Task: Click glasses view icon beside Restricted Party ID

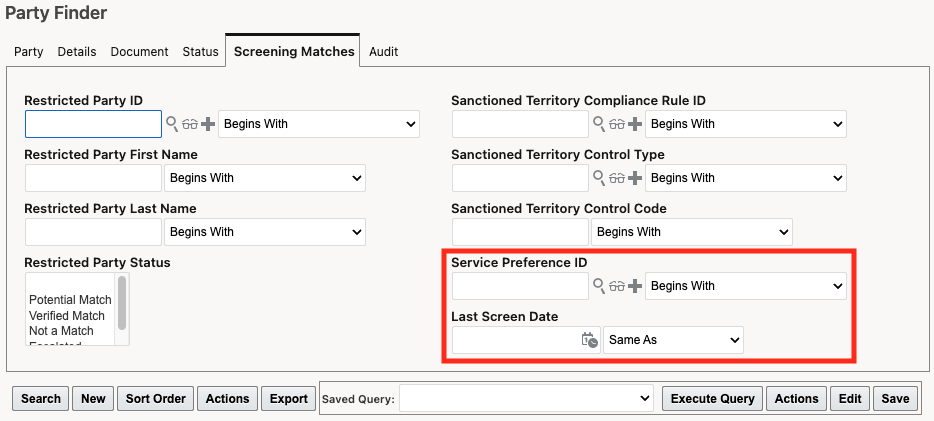Action: pyautogui.click(x=190, y=124)
